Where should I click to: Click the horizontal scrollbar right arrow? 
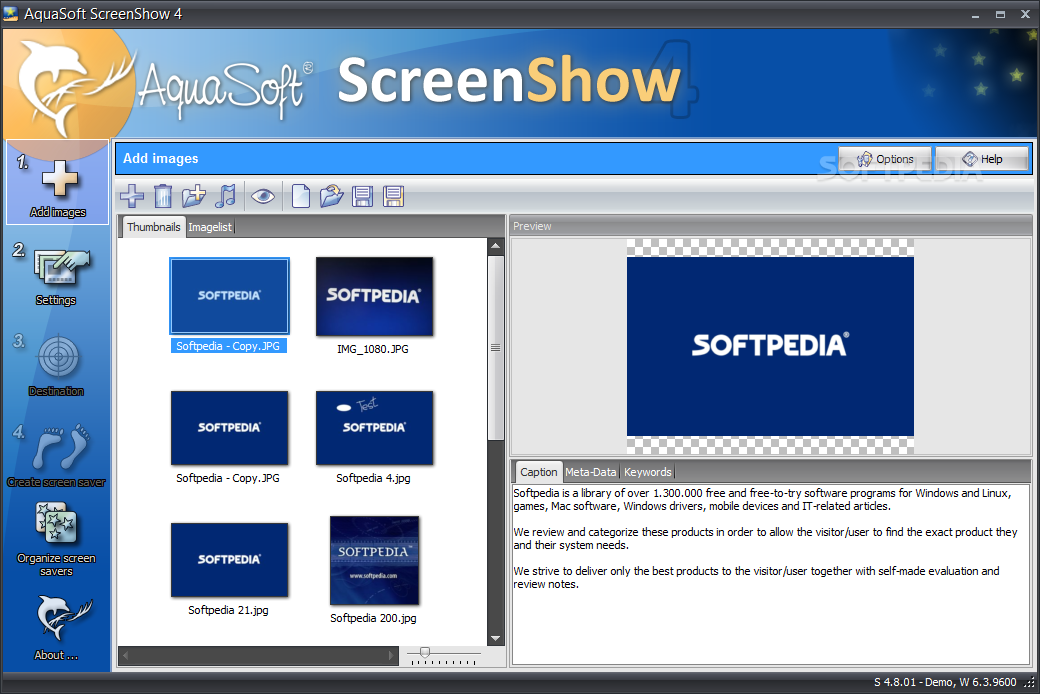tap(391, 656)
